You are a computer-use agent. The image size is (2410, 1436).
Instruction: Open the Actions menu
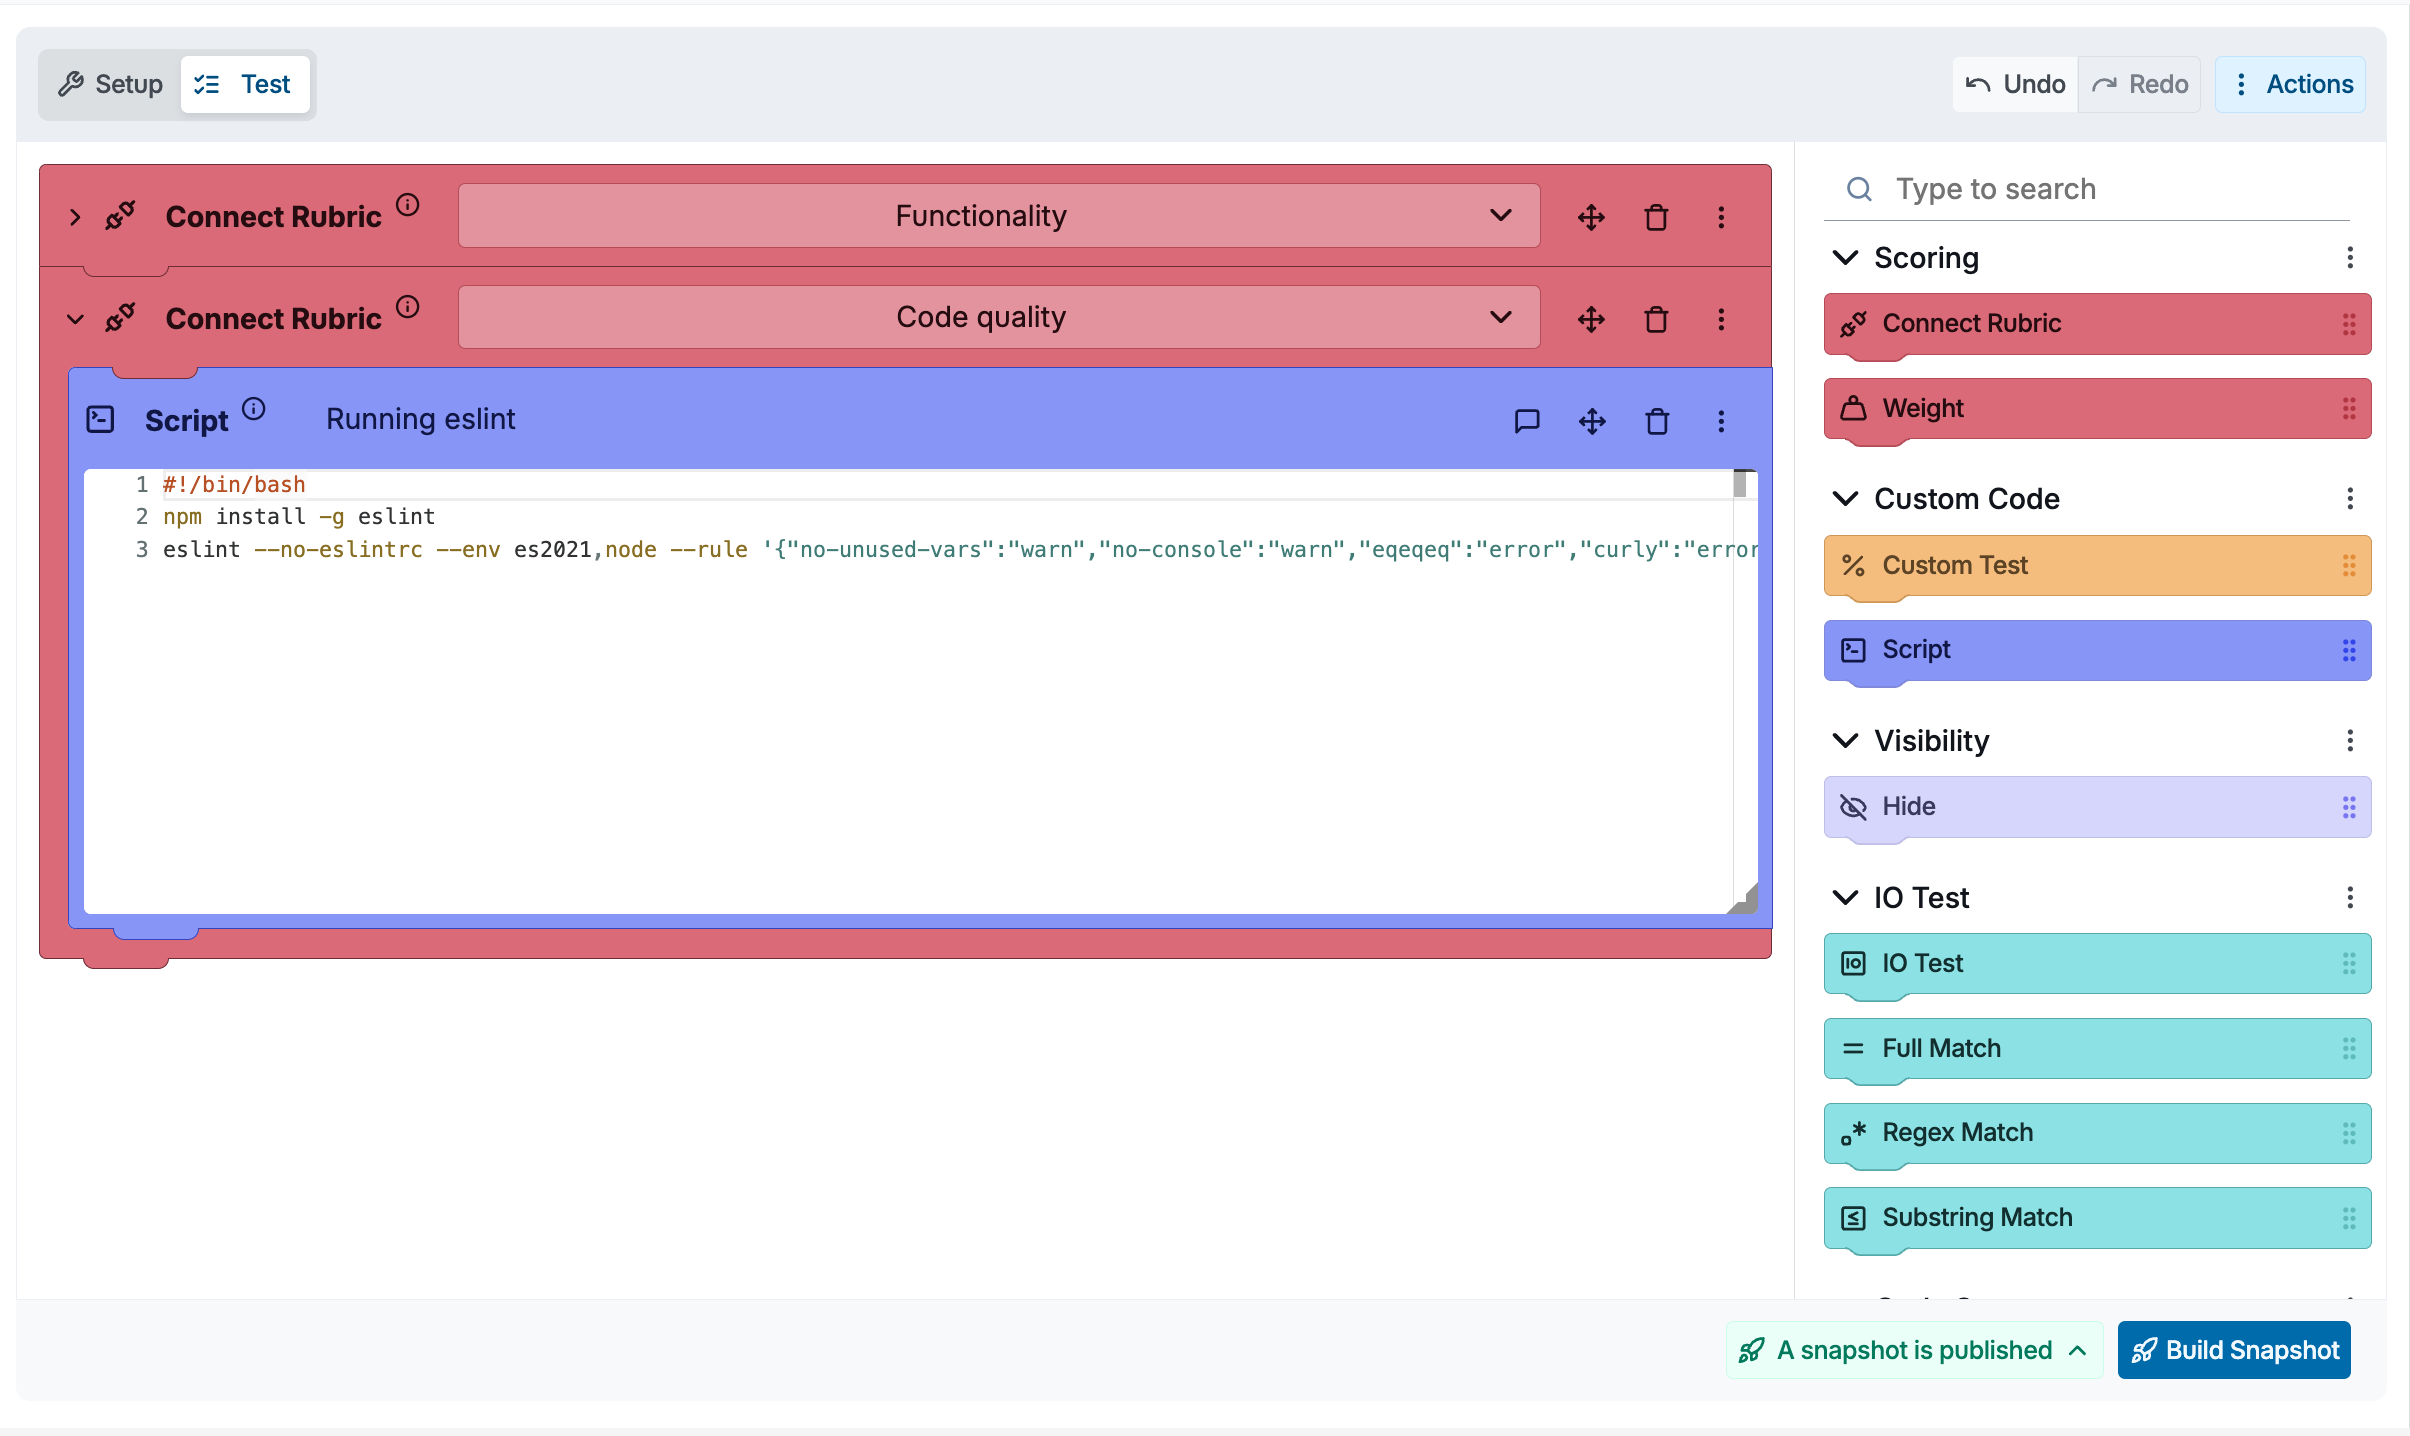[x=2290, y=84]
